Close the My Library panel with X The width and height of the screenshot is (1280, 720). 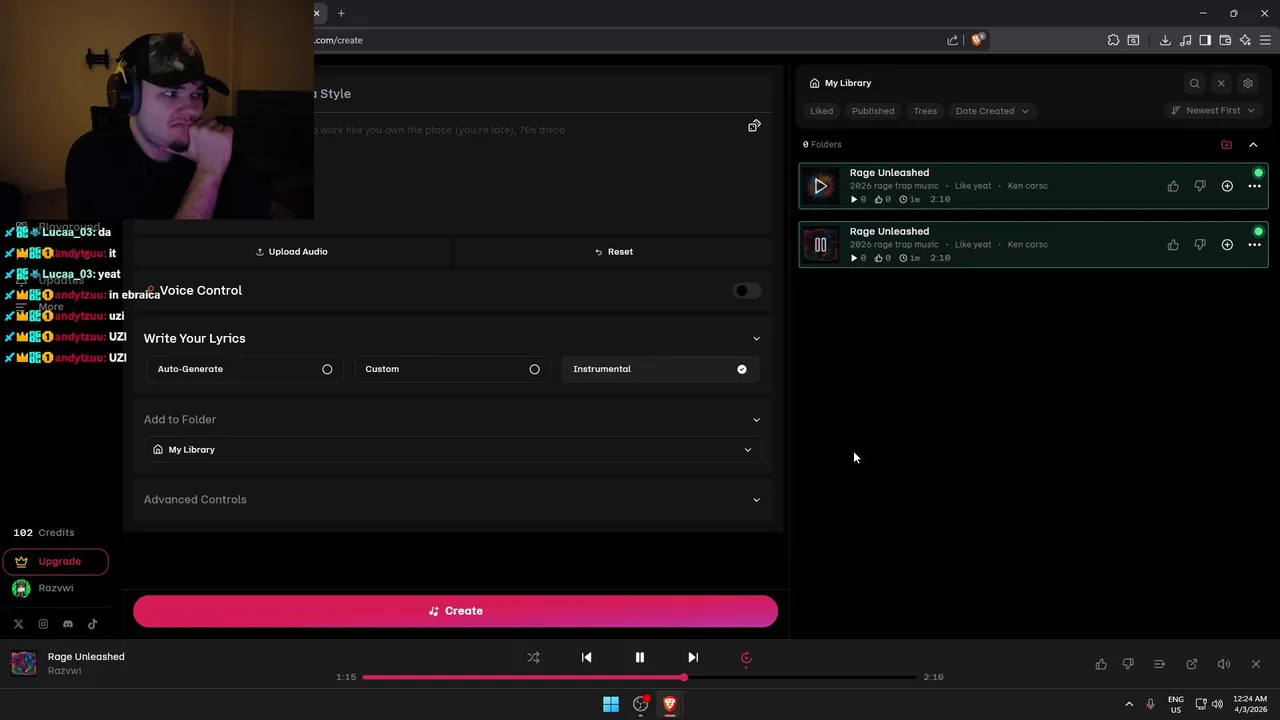point(1221,83)
